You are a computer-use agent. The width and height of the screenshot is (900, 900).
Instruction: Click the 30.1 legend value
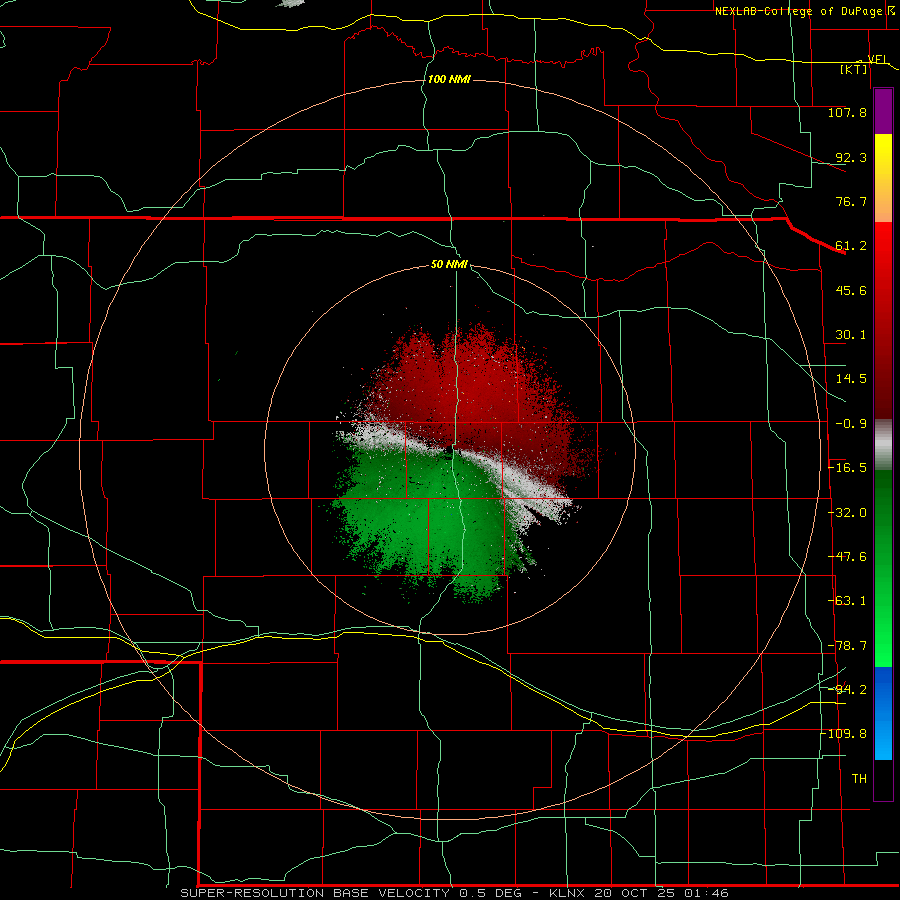tap(851, 335)
